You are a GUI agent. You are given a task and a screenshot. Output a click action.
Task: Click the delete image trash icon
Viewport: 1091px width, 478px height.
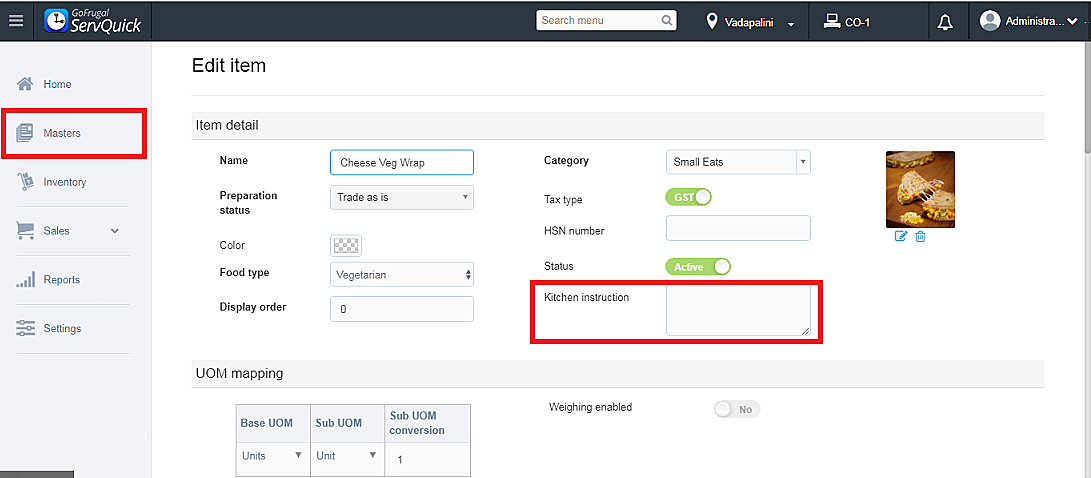[x=920, y=236]
